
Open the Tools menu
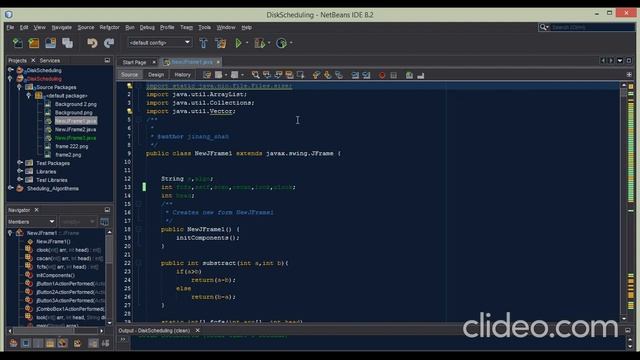coord(204,27)
